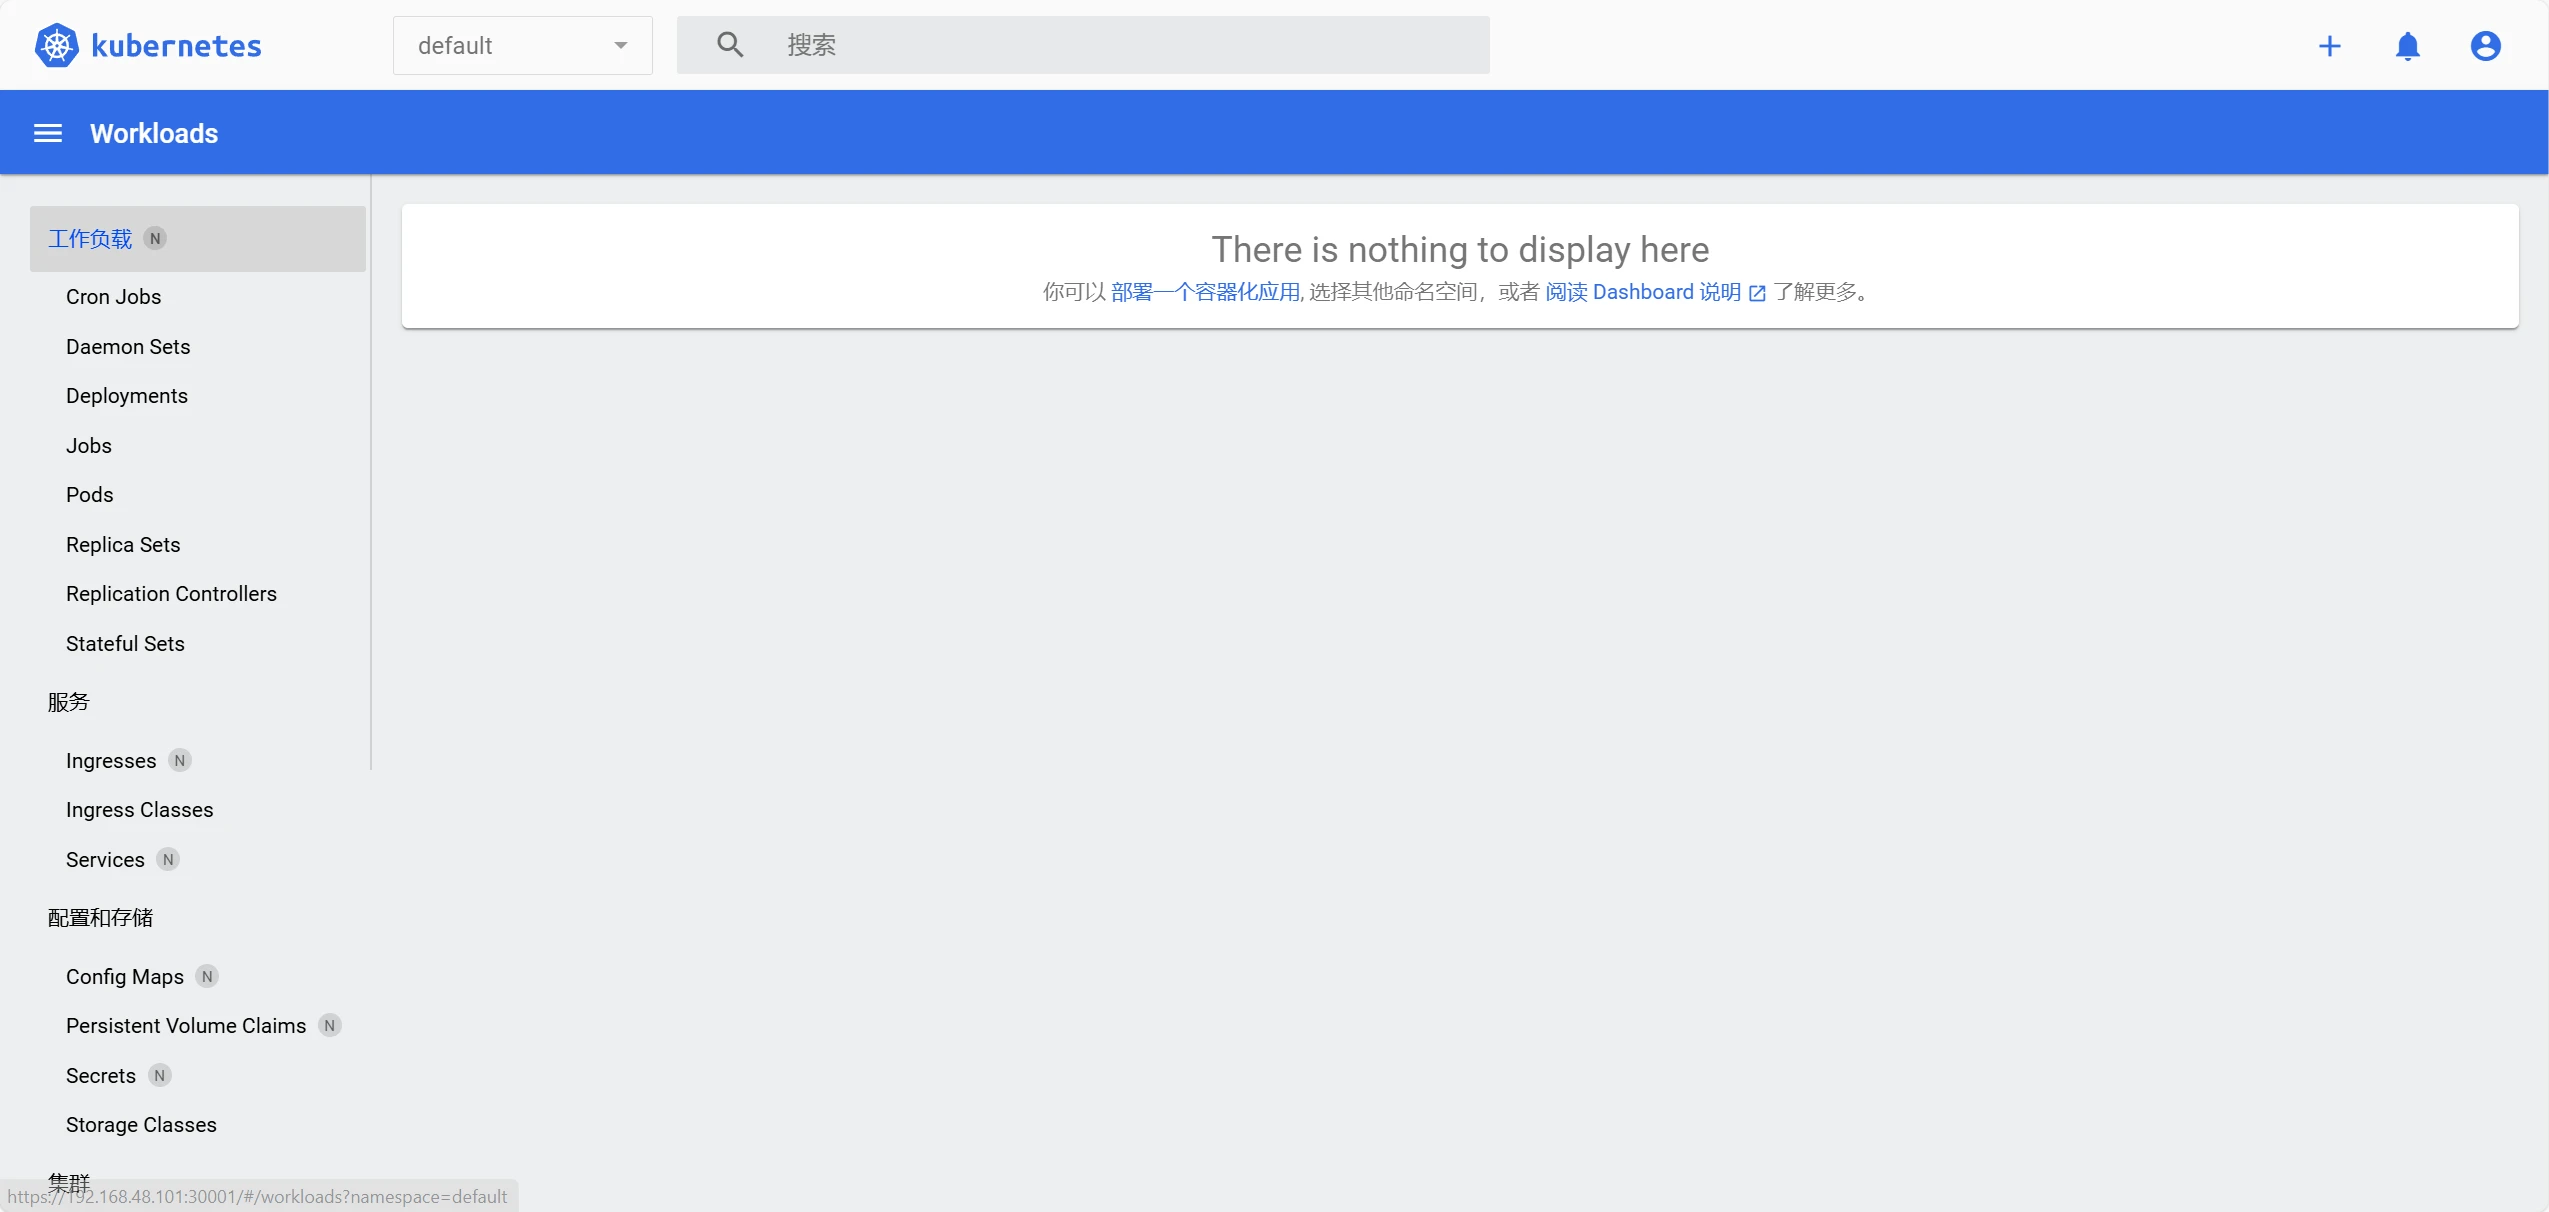Click the Kubernetes logo icon
2549x1212 pixels.
56,45
